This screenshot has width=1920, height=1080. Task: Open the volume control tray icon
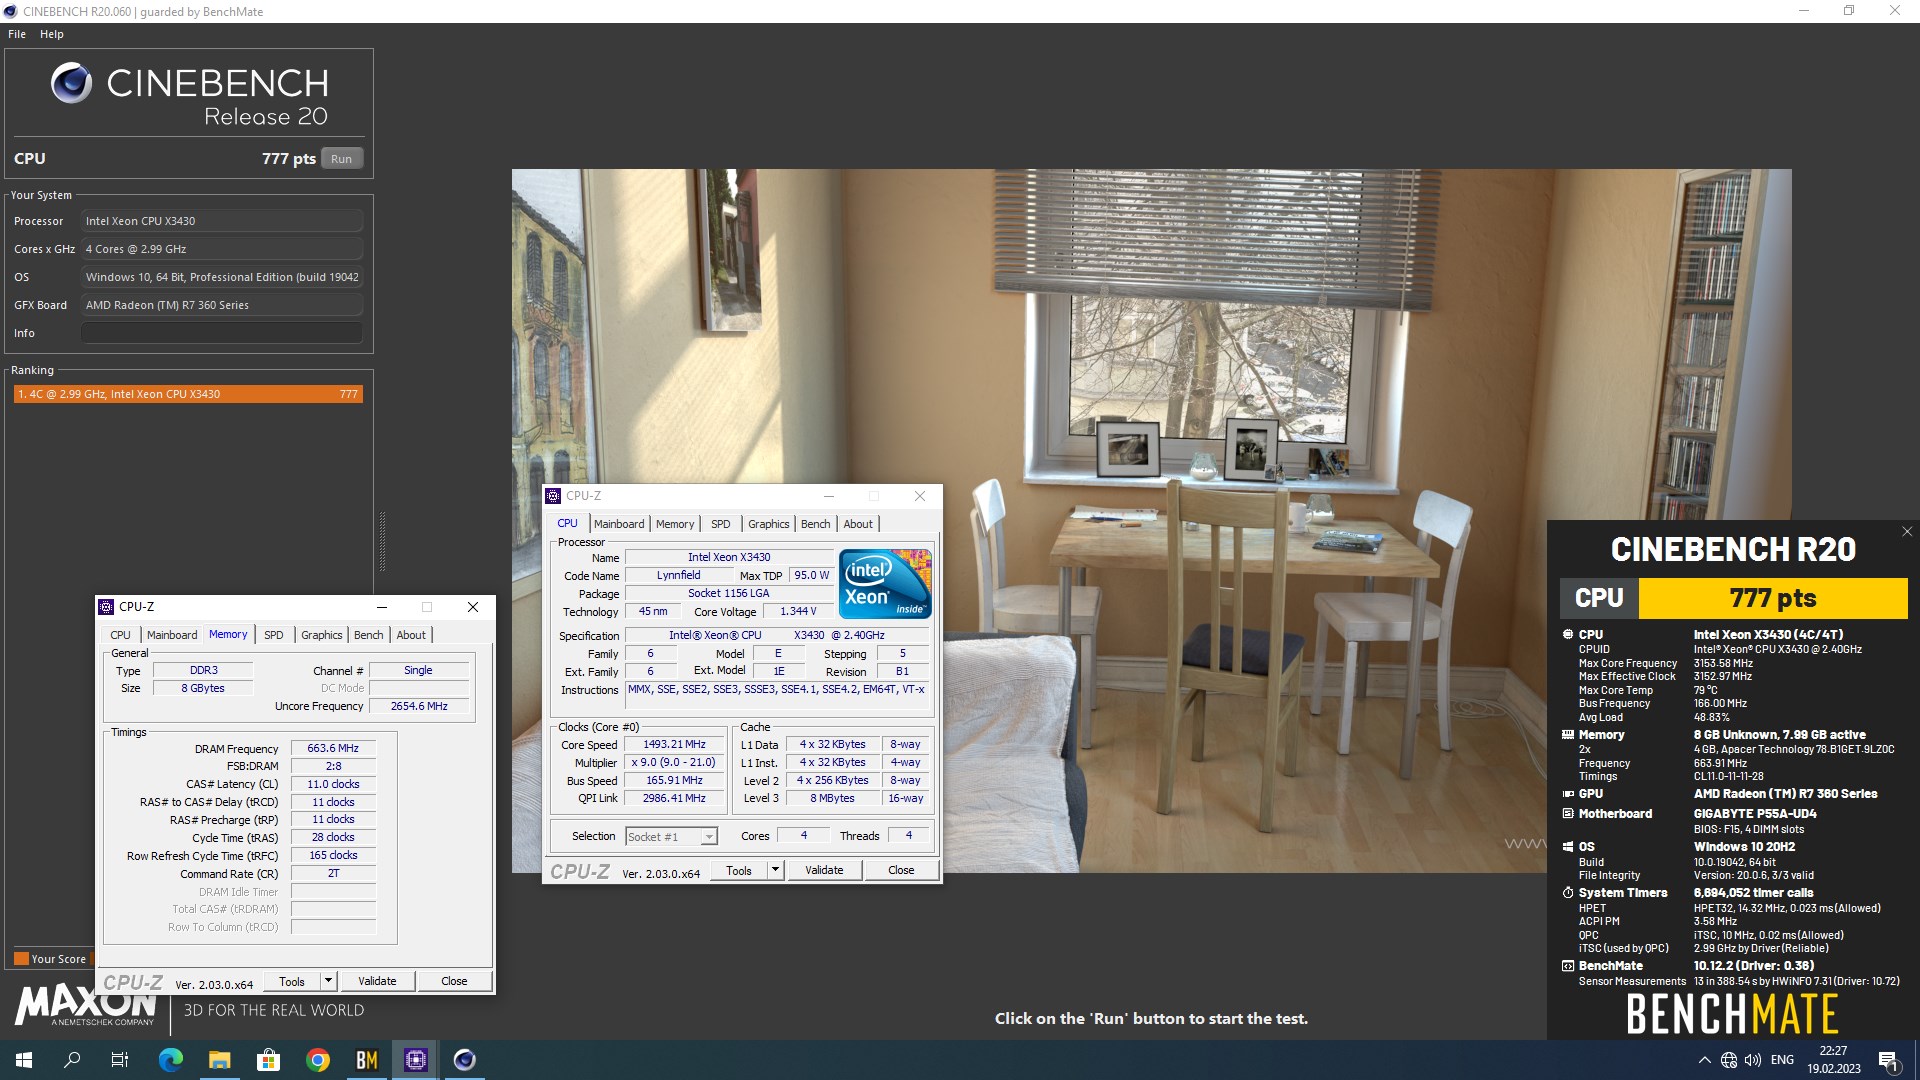(1753, 1060)
